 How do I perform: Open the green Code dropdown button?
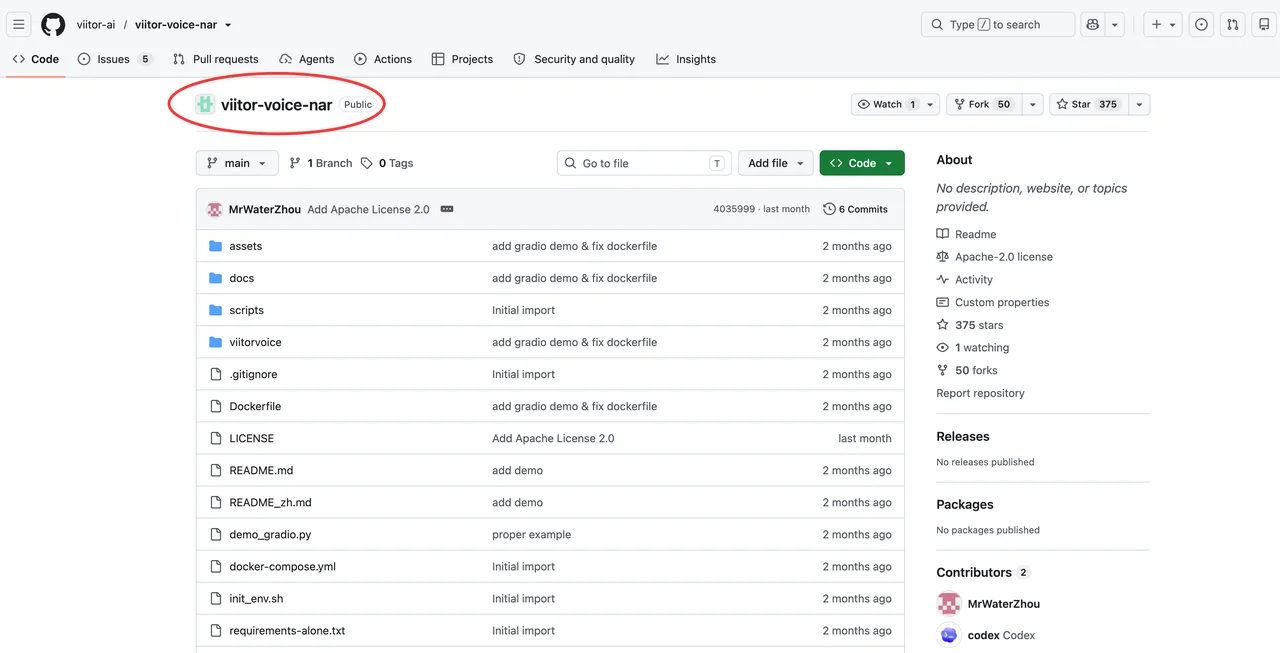click(x=862, y=163)
